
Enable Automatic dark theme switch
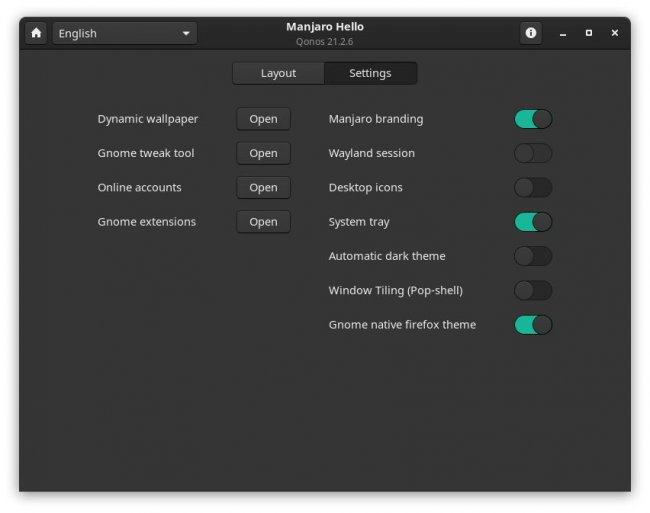coord(533,256)
